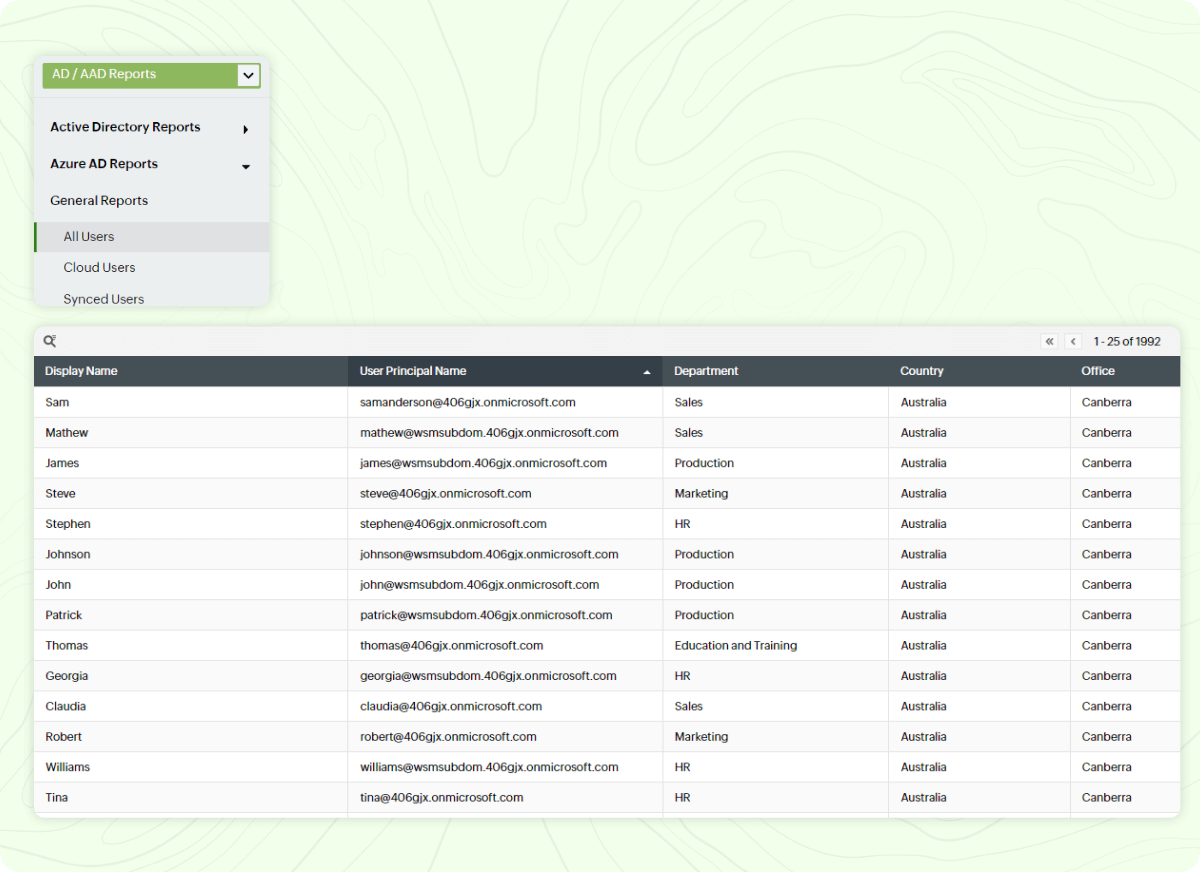Click samanderson@406gjx.onmicrosoft.com in the table
Viewport: 1200px width, 872px height.
(x=468, y=402)
